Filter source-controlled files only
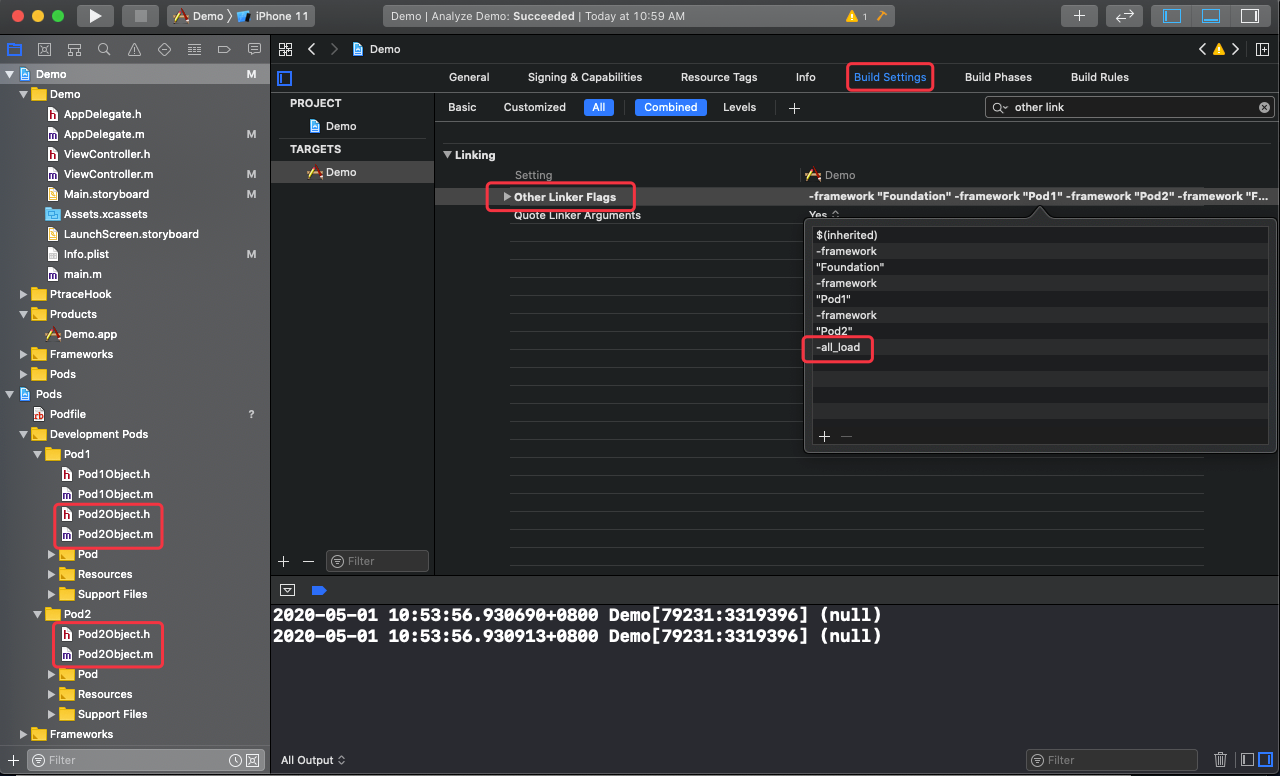 [x=252, y=760]
